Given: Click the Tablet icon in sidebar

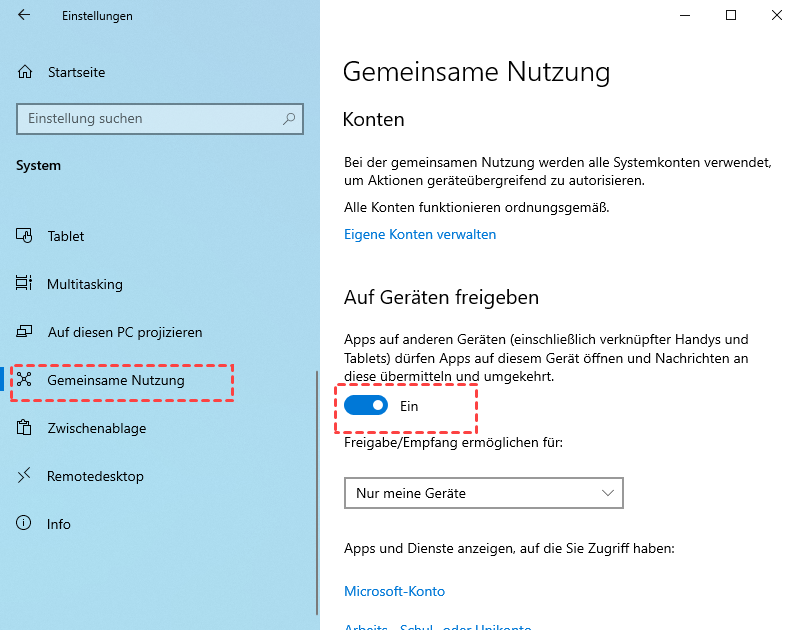Looking at the screenshot, I should 25,236.
